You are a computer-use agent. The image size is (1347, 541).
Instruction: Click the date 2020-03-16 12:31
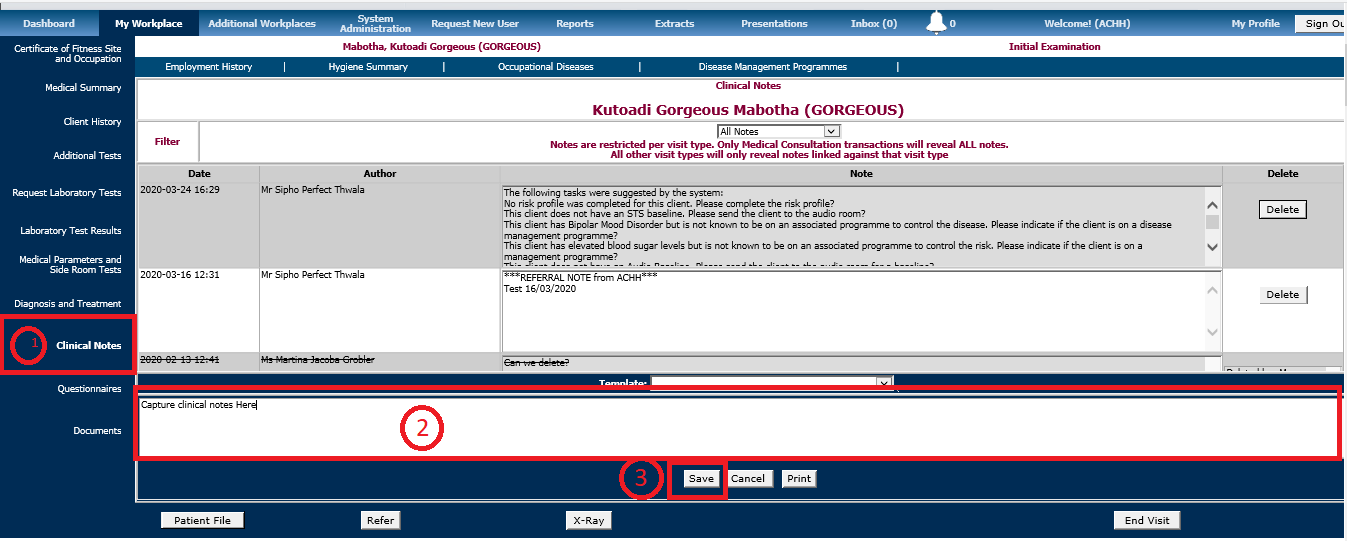coord(180,274)
